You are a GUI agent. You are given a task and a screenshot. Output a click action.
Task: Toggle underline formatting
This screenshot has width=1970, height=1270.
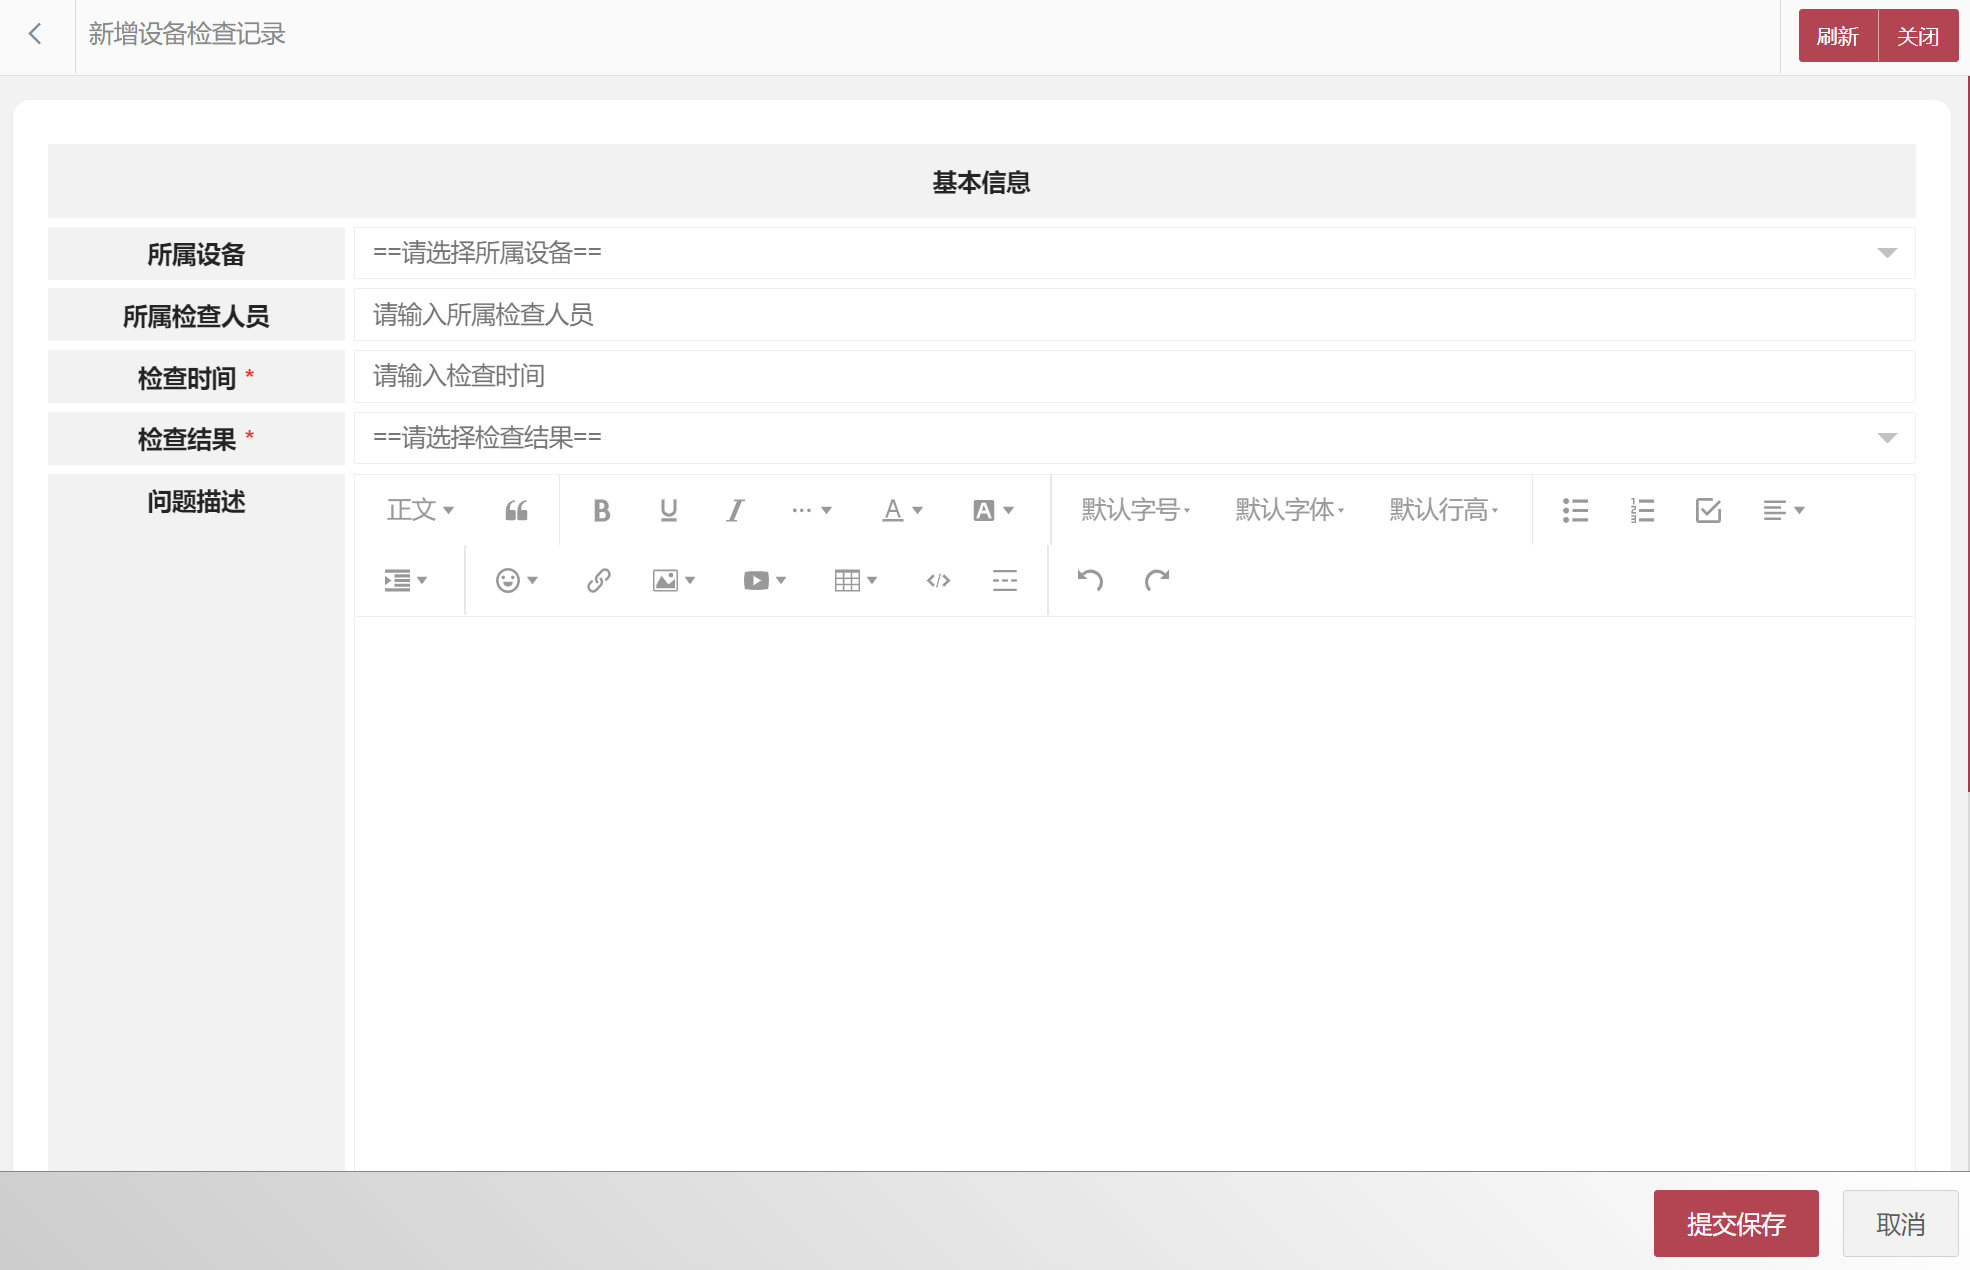tap(668, 511)
